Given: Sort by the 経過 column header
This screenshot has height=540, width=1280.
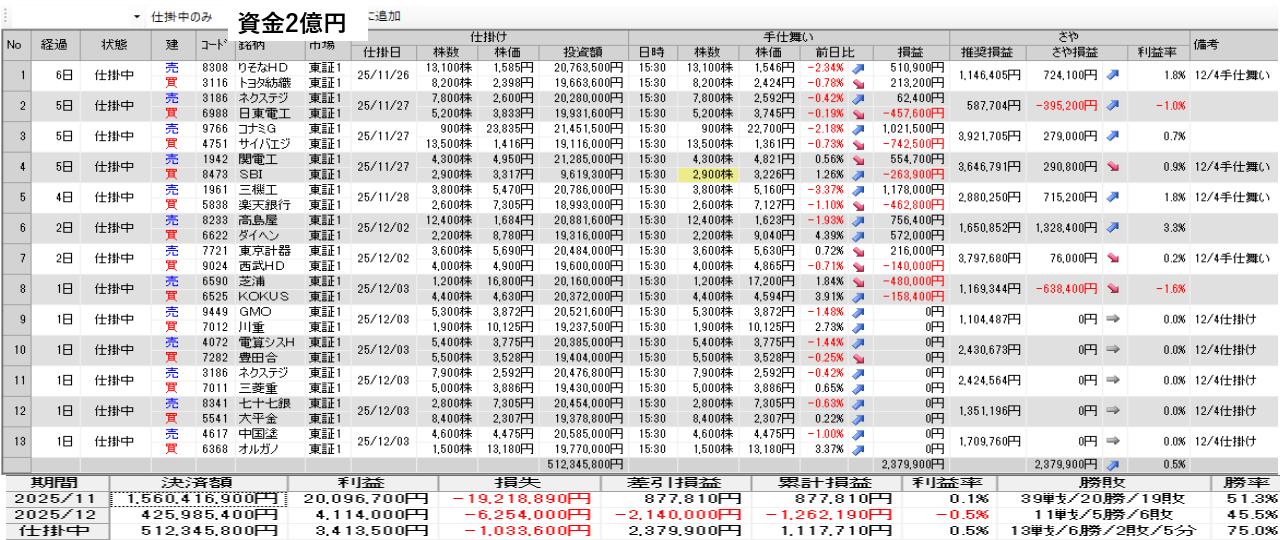Looking at the screenshot, I should click(54, 45).
